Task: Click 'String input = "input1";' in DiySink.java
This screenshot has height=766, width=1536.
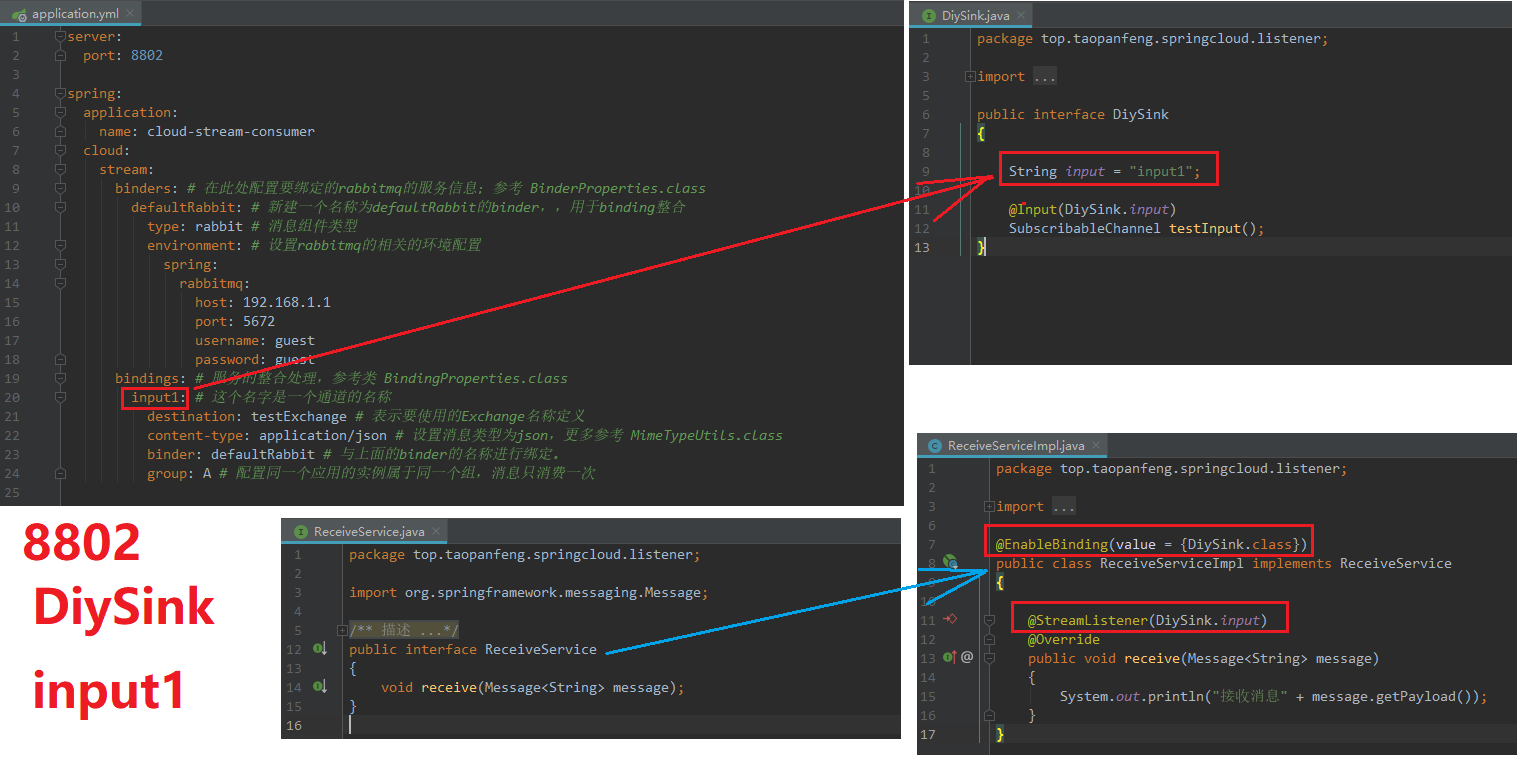Action: tap(1105, 172)
